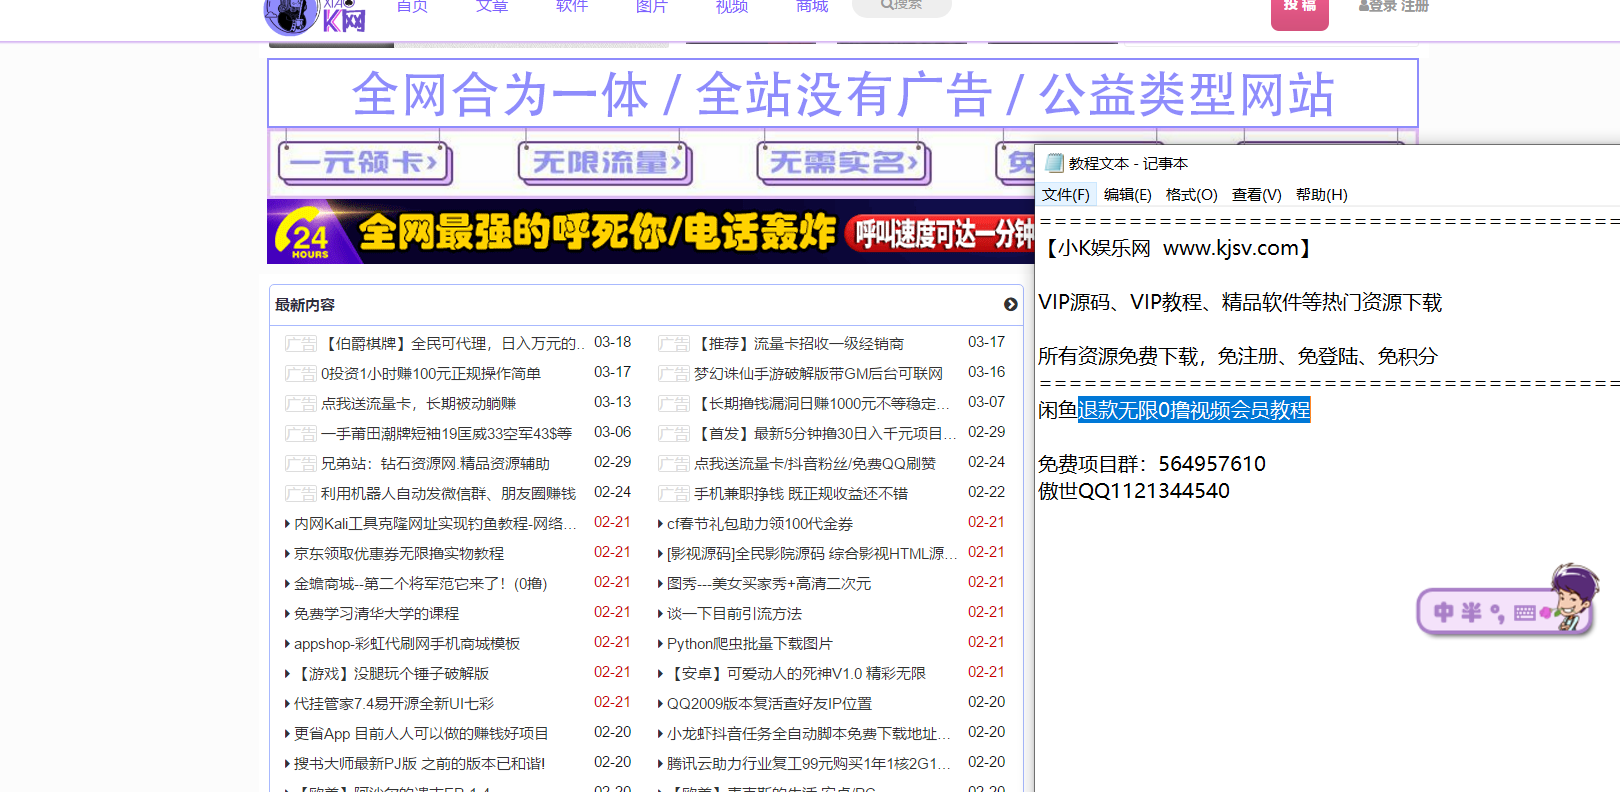Open 免费学习清华大学的课程 link
This screenshot has width=1620, height=792.
[x=376, y=614]
